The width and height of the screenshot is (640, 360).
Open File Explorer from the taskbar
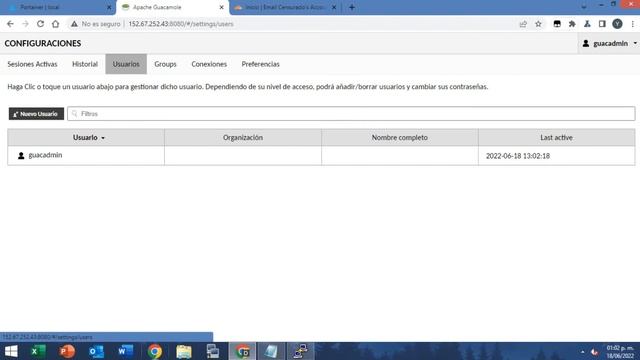pos(184,351)
